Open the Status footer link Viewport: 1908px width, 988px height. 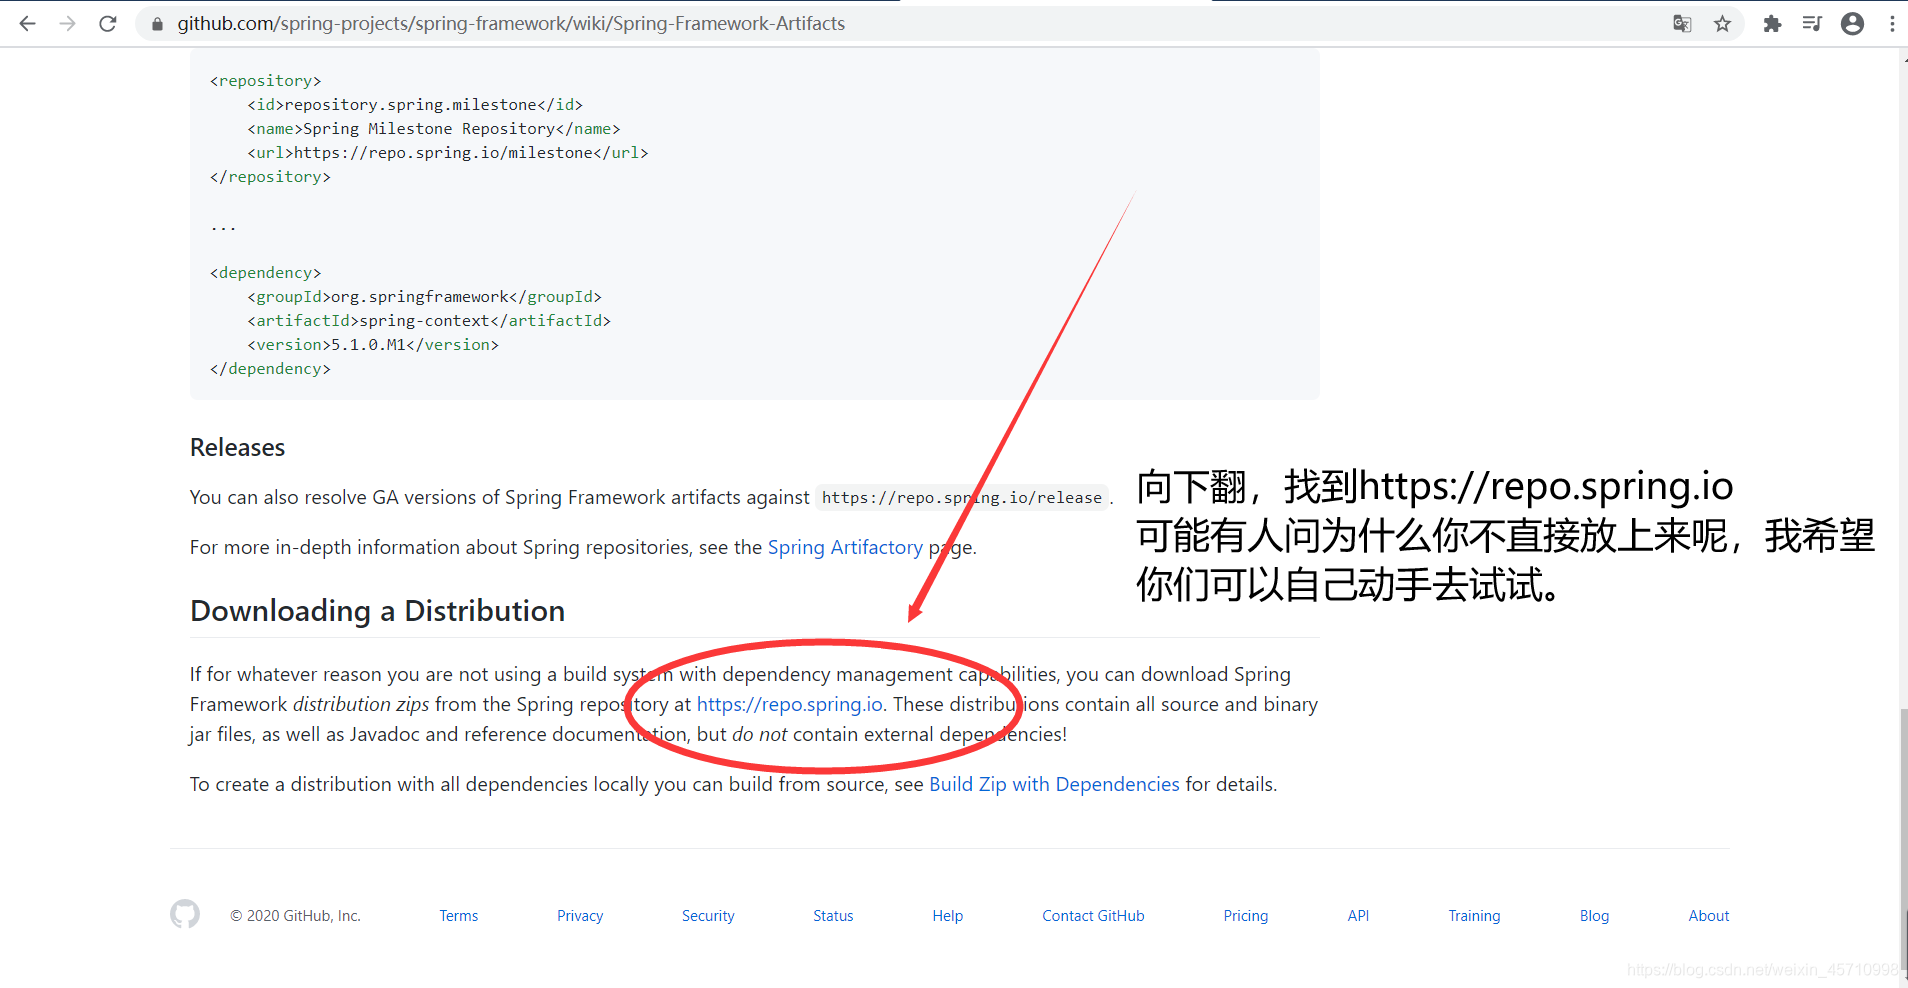[x=833, y=915]
